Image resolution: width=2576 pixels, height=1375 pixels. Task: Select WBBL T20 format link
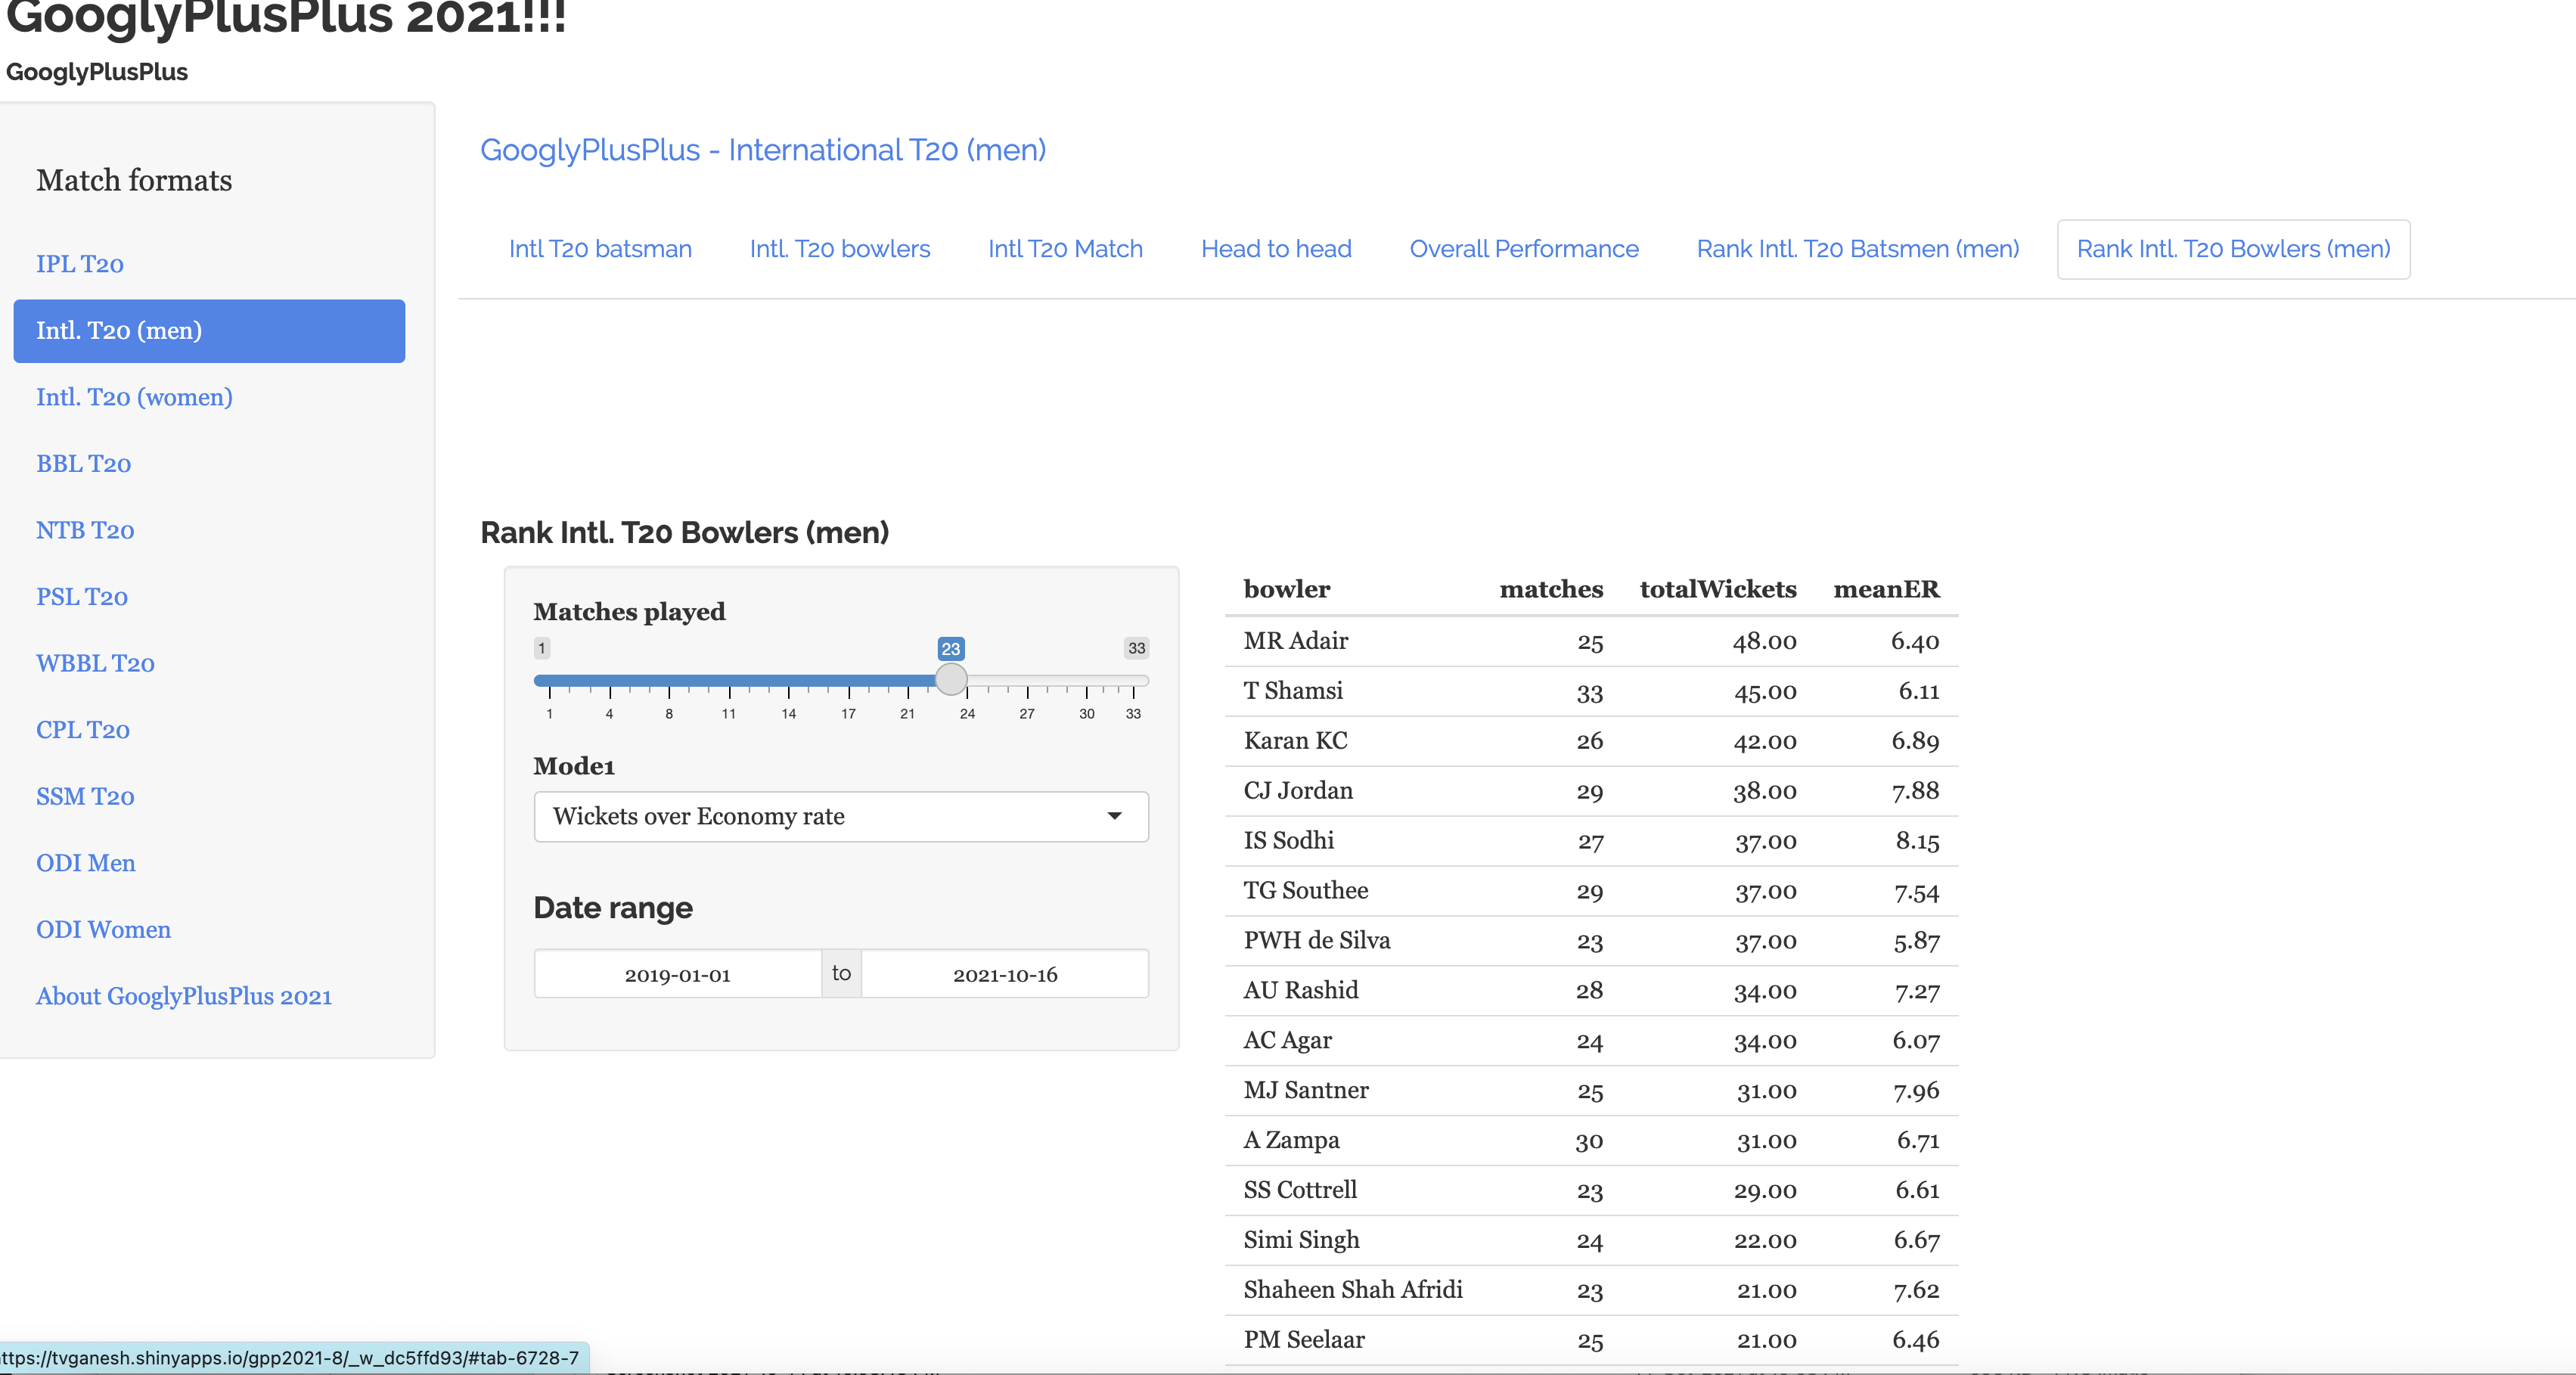tap(95, 664)
